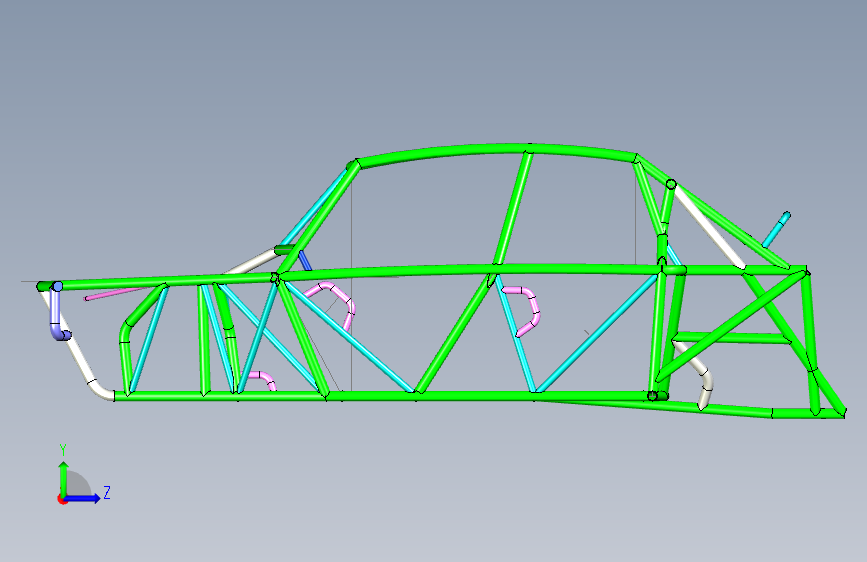This screenshot has width=867, height=562.
Task: Select the short cyan tube protruding above the rear
Action: (x=776, y=230)
